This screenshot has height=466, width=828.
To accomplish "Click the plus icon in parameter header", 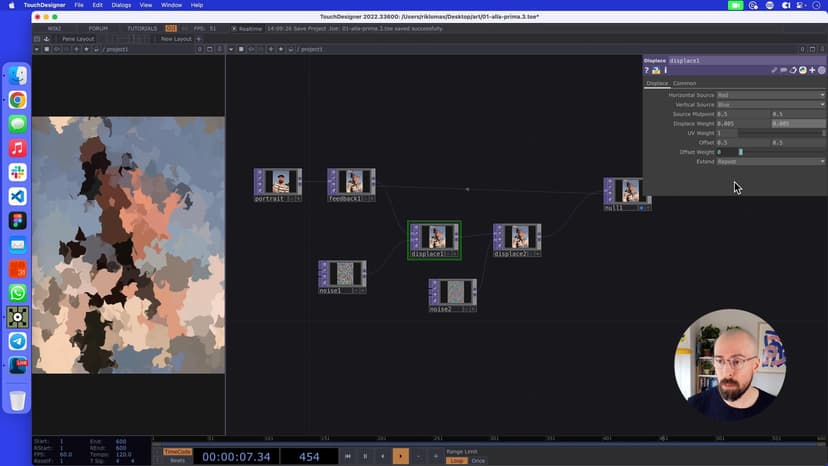I will click(x=812, y=70).
